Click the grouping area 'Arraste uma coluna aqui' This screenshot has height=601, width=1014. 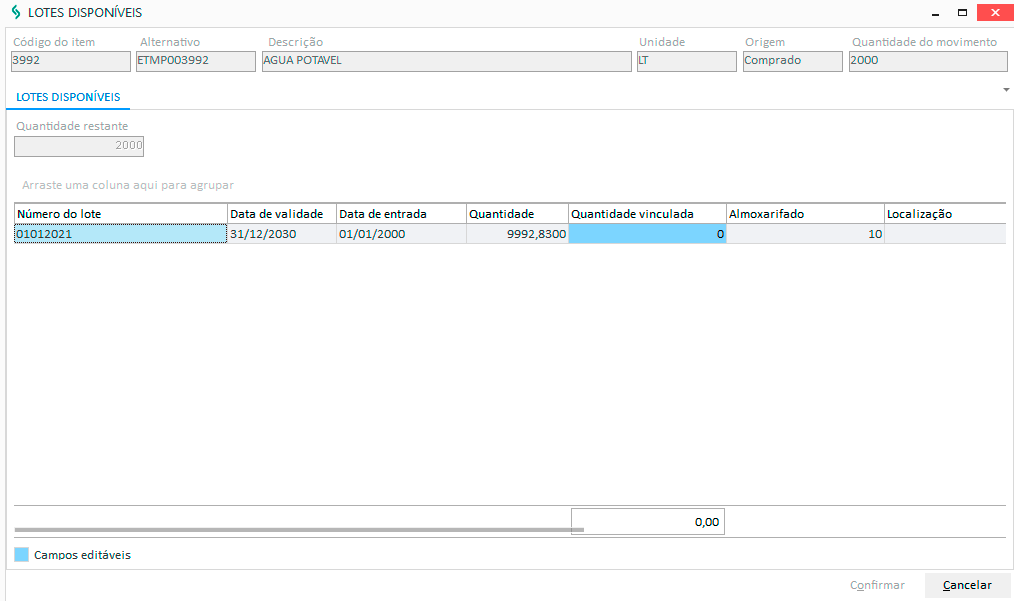(x=128, y=185)
